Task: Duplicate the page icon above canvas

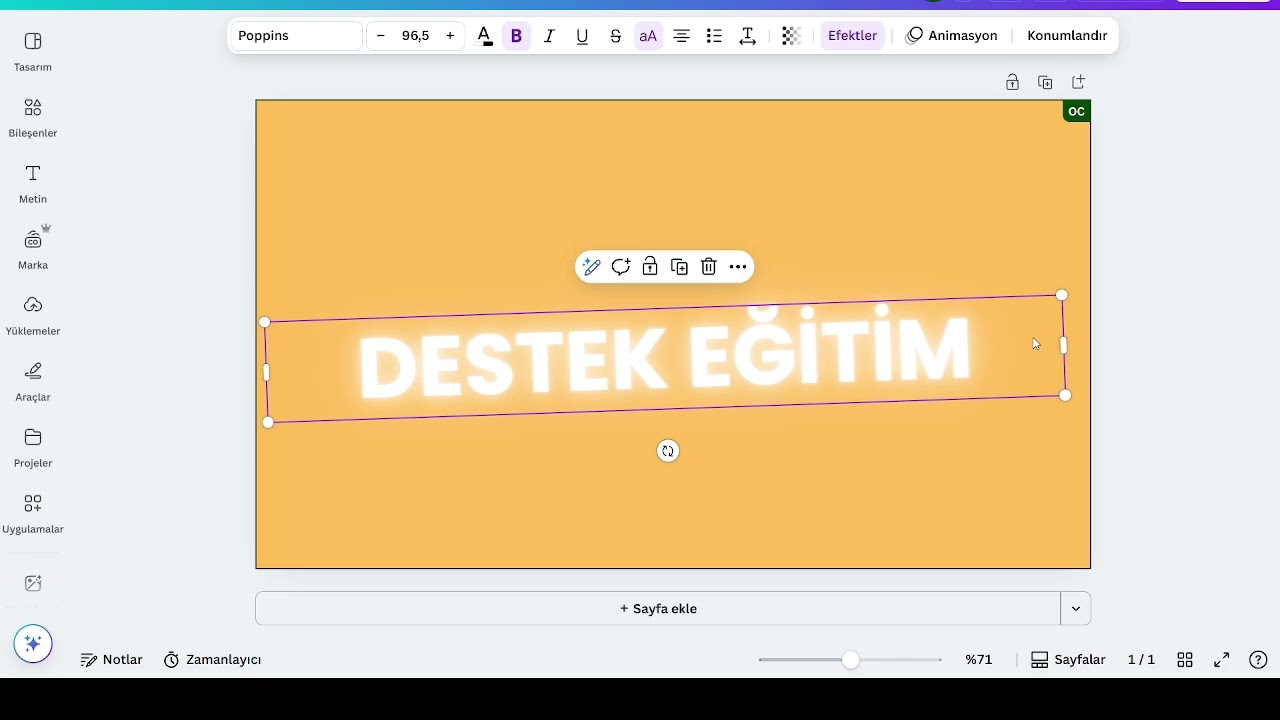Action: (1045, 82)
